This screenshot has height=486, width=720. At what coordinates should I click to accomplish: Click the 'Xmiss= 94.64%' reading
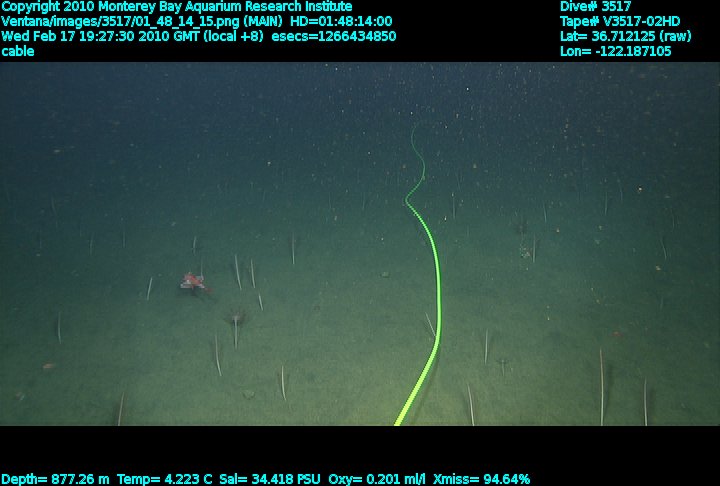click(482, 480)
